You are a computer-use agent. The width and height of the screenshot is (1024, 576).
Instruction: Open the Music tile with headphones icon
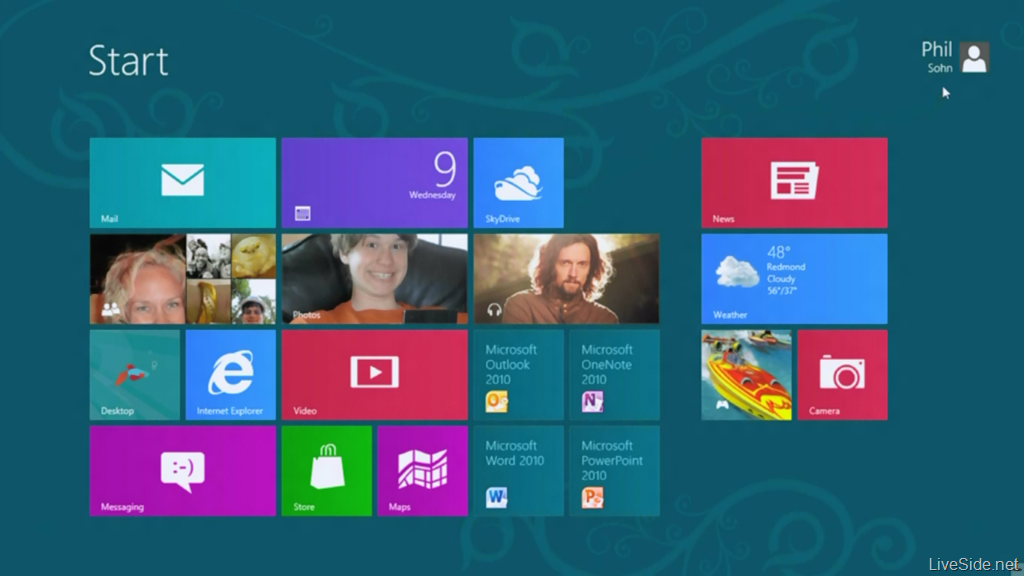[x=566, y=279]
